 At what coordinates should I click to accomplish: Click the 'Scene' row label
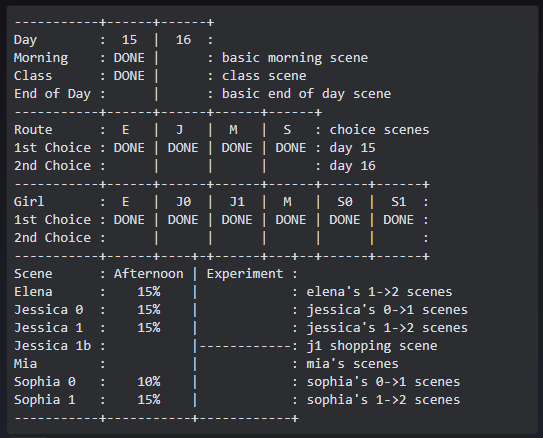click(33, 274)
